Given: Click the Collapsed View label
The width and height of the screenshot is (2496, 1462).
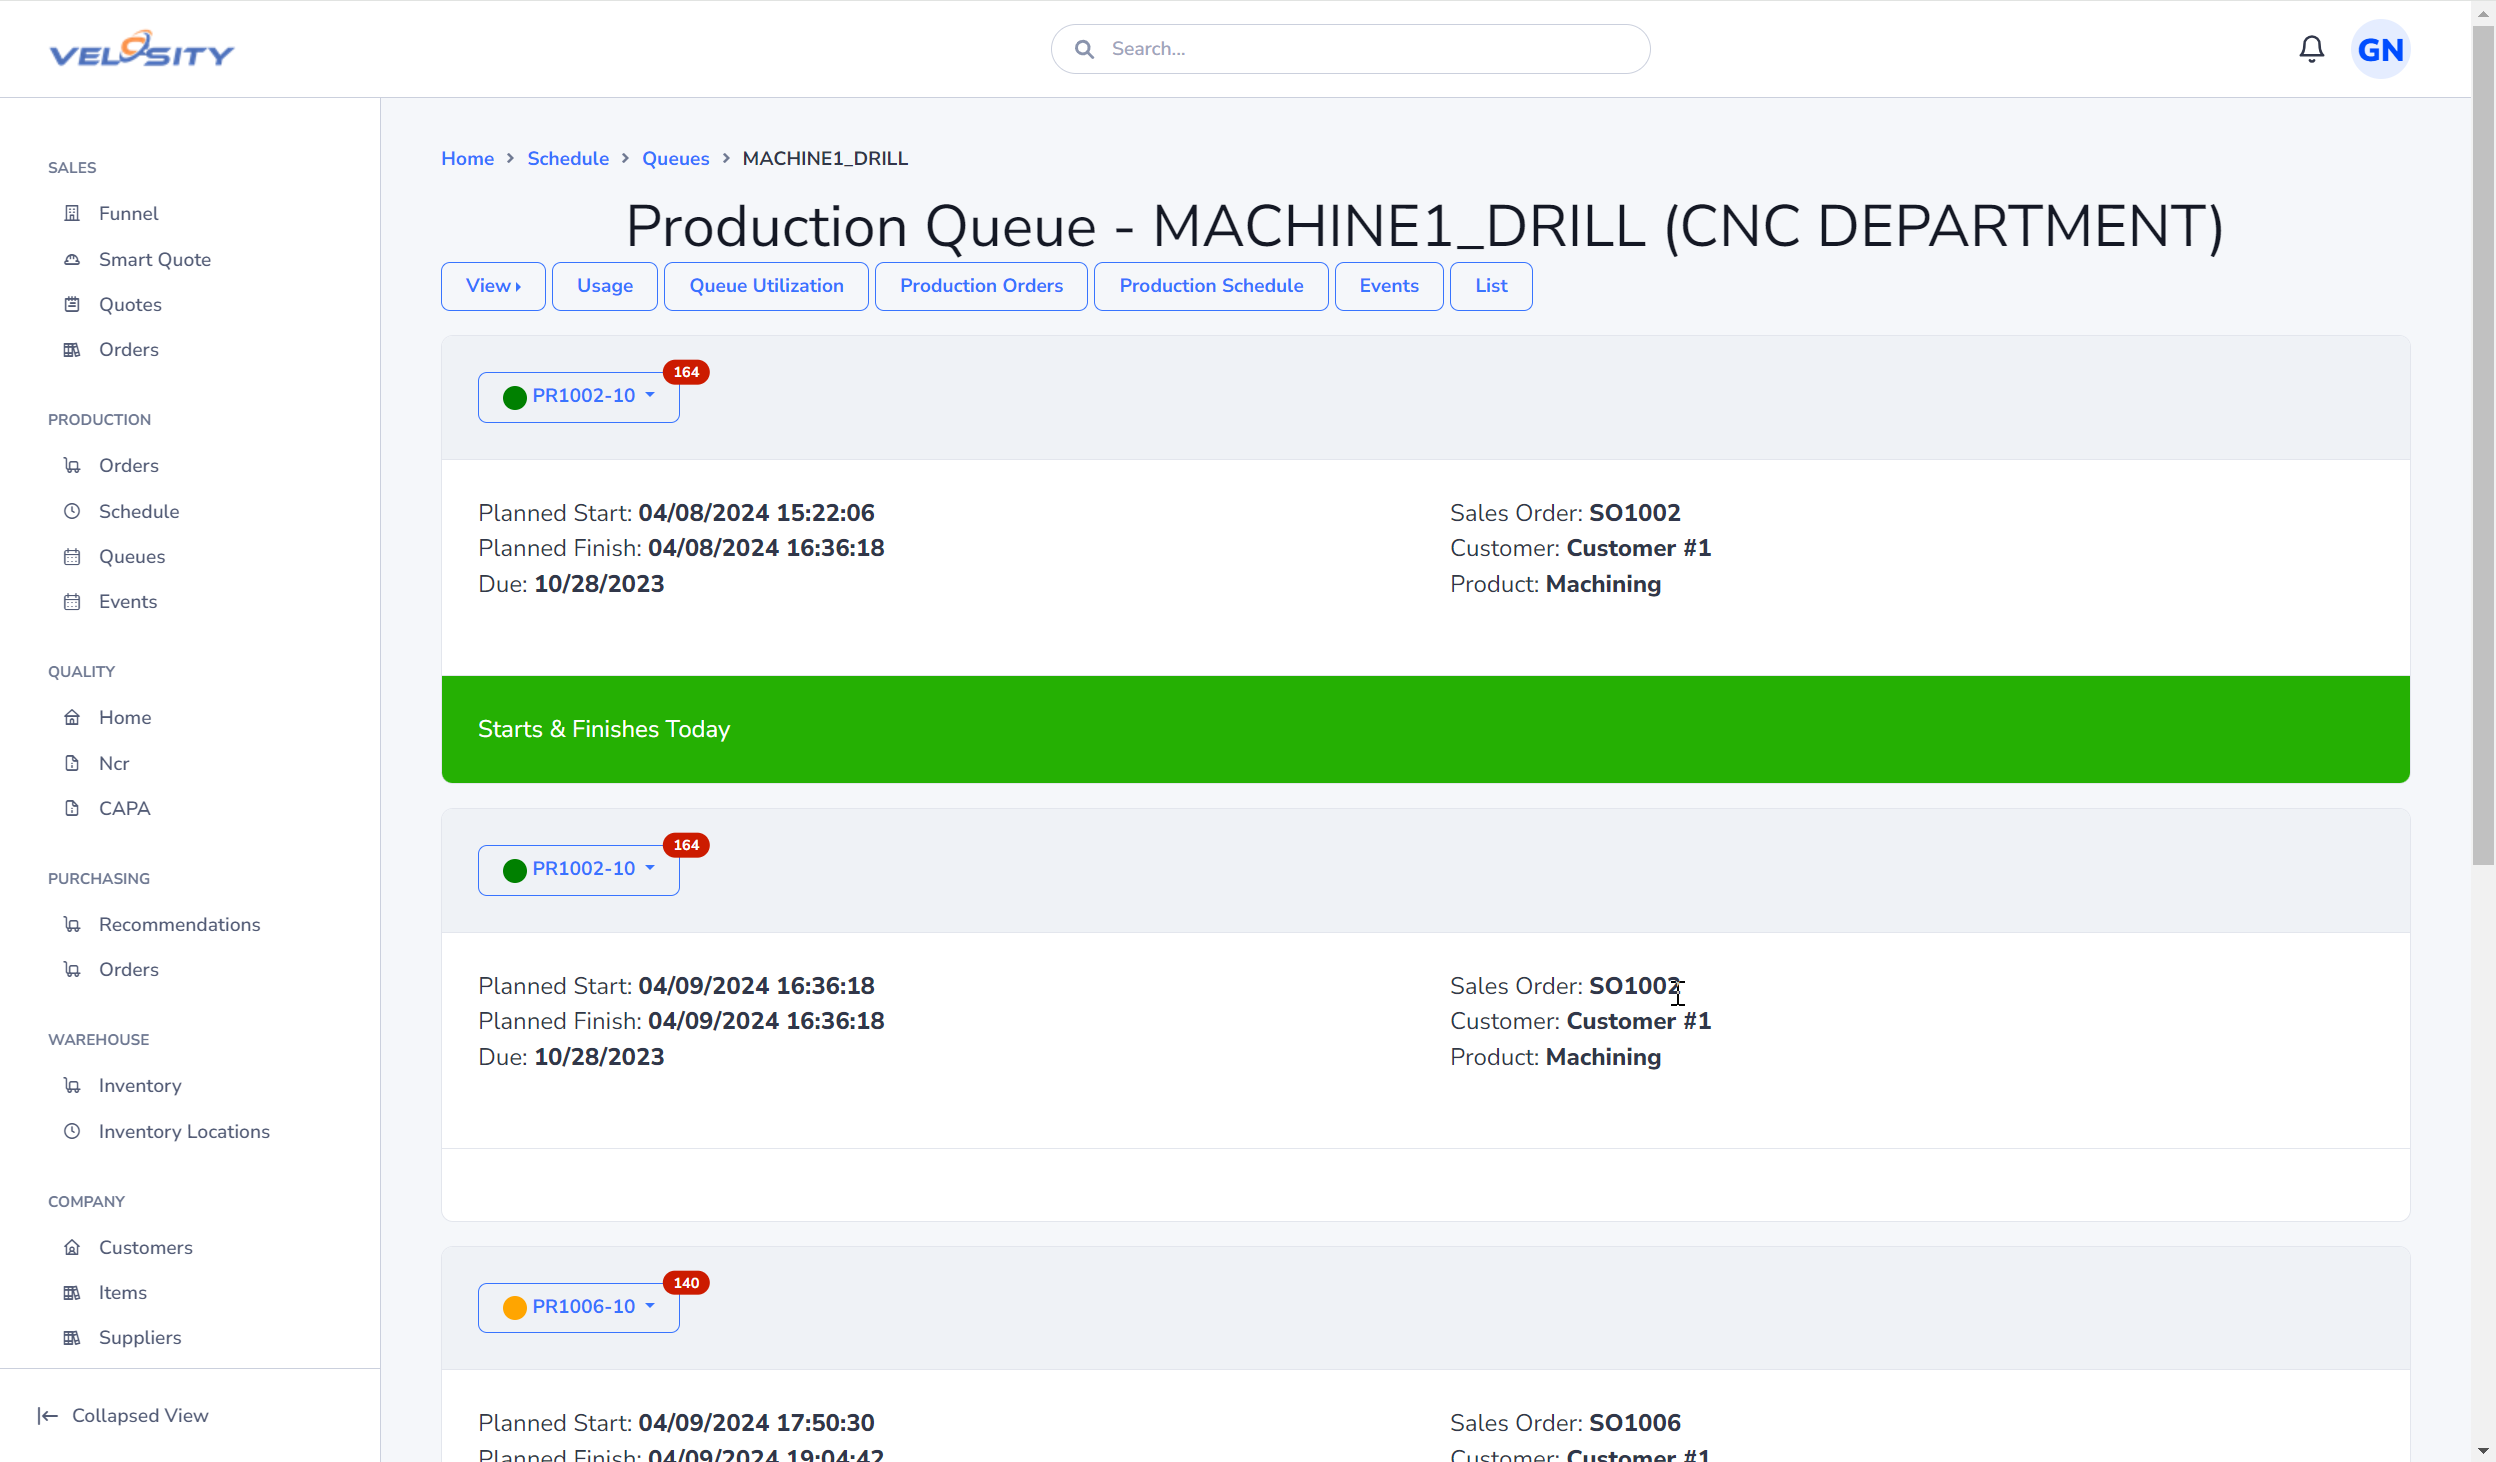Looking at the screenshot, I should tap(140, 1415).
